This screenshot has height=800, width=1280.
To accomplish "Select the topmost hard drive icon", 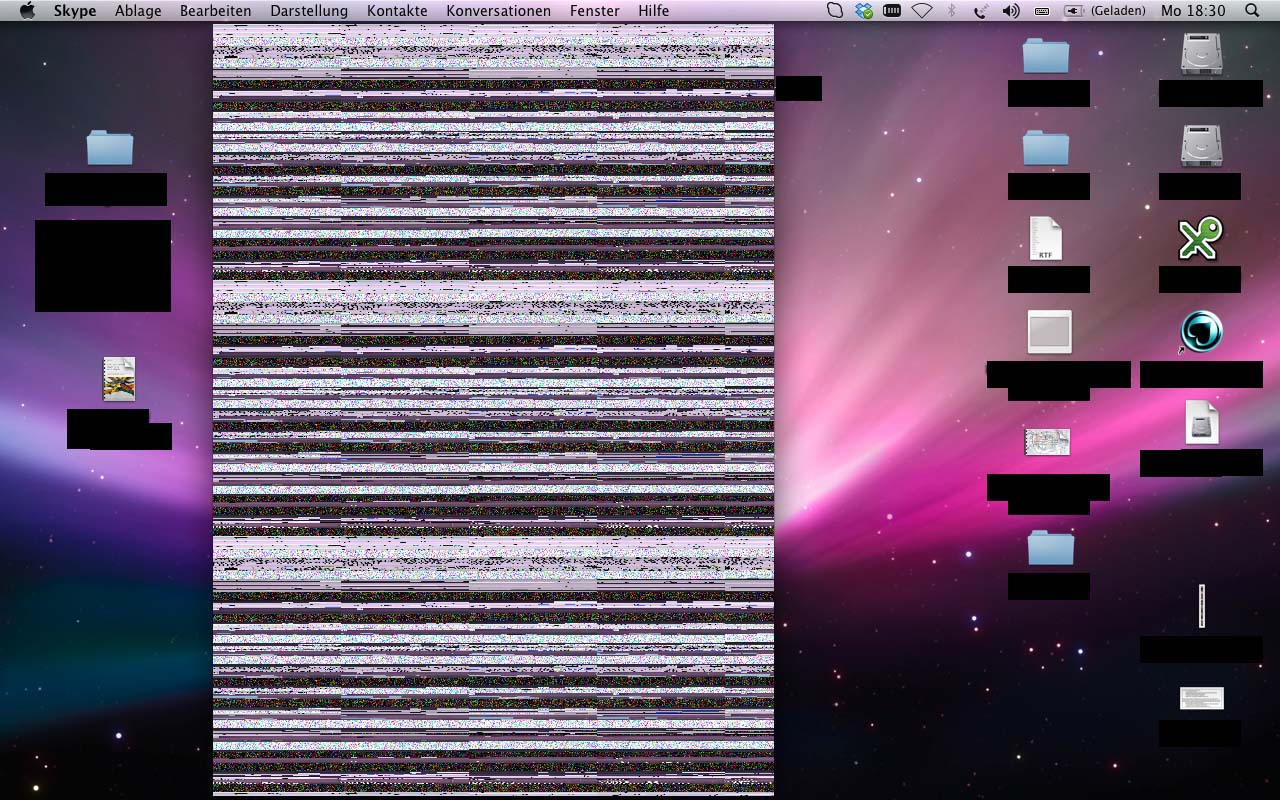I will (1201, 54).
